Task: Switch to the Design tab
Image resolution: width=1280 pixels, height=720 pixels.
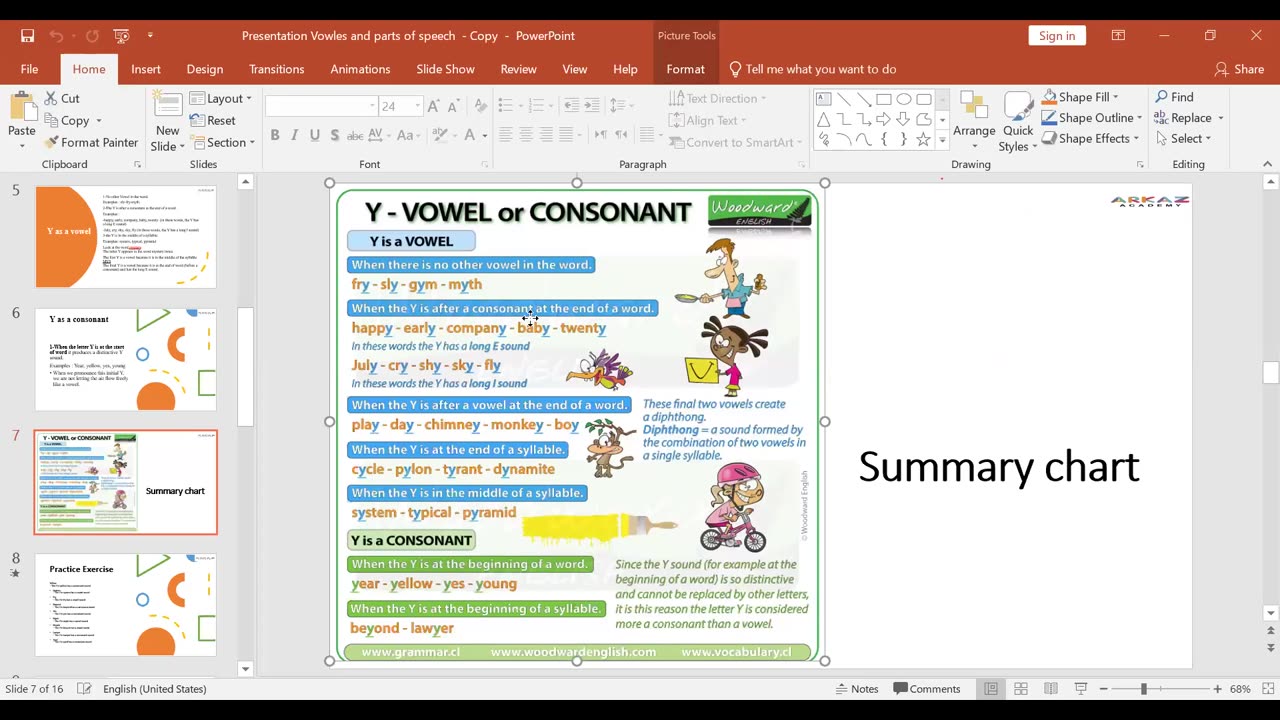Action: 204,69
